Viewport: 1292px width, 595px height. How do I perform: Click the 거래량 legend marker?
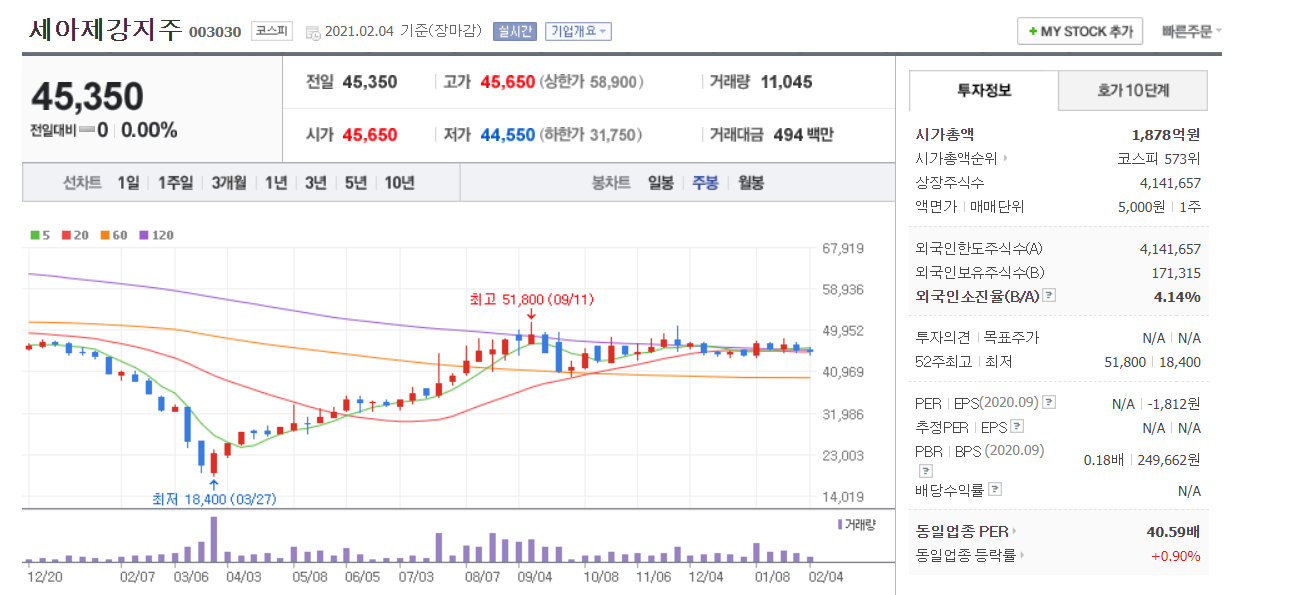(x=840, y=524)
